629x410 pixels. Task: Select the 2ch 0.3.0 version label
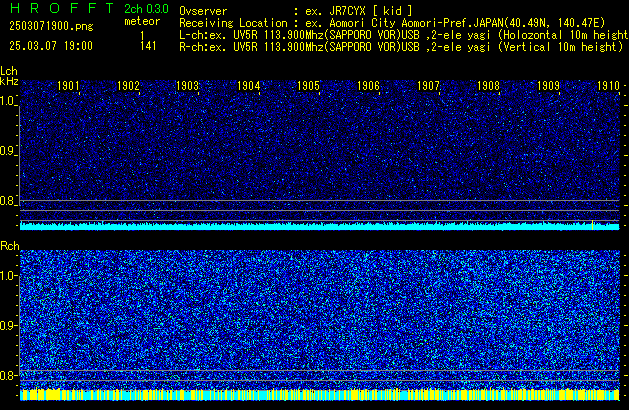146,9
